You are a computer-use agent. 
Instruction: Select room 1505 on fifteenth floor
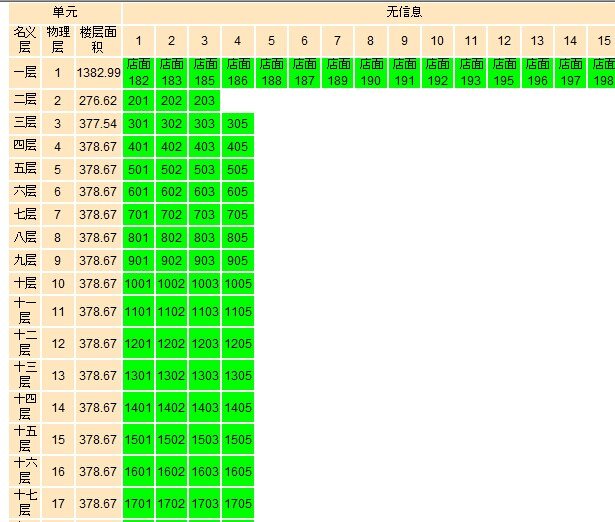click(x=237, y=440)
